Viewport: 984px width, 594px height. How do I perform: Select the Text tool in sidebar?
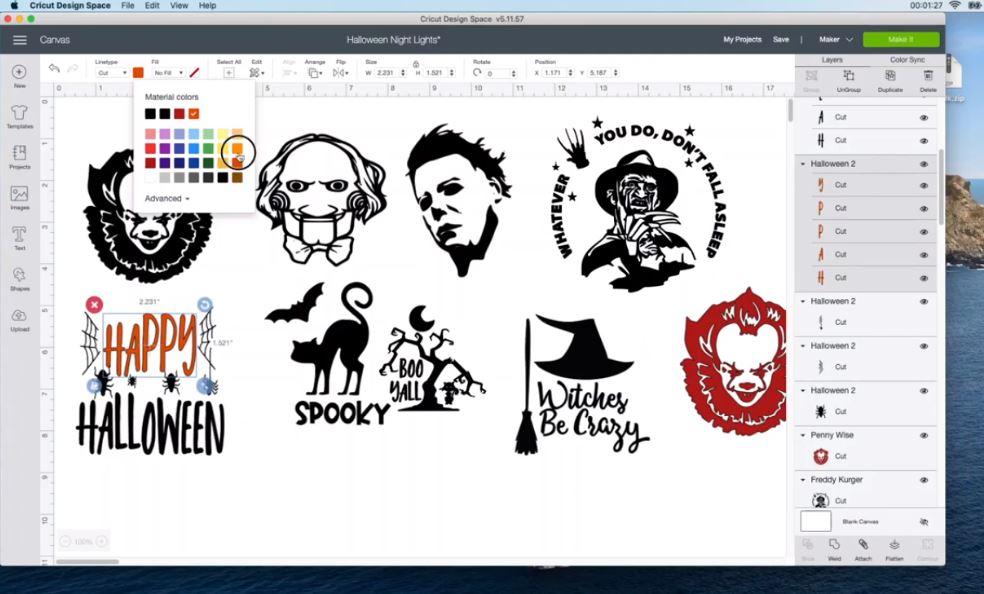click(x=19, y=238)
